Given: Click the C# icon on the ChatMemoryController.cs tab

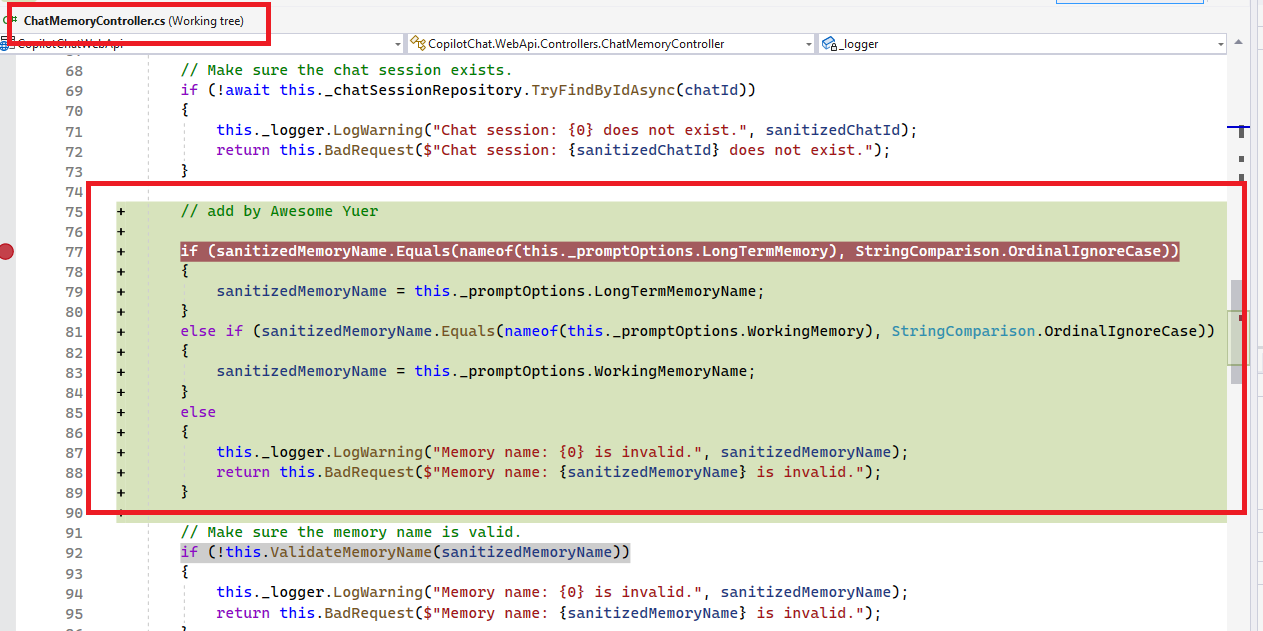Looking at the screenshot, I should (x=10, y=18).
